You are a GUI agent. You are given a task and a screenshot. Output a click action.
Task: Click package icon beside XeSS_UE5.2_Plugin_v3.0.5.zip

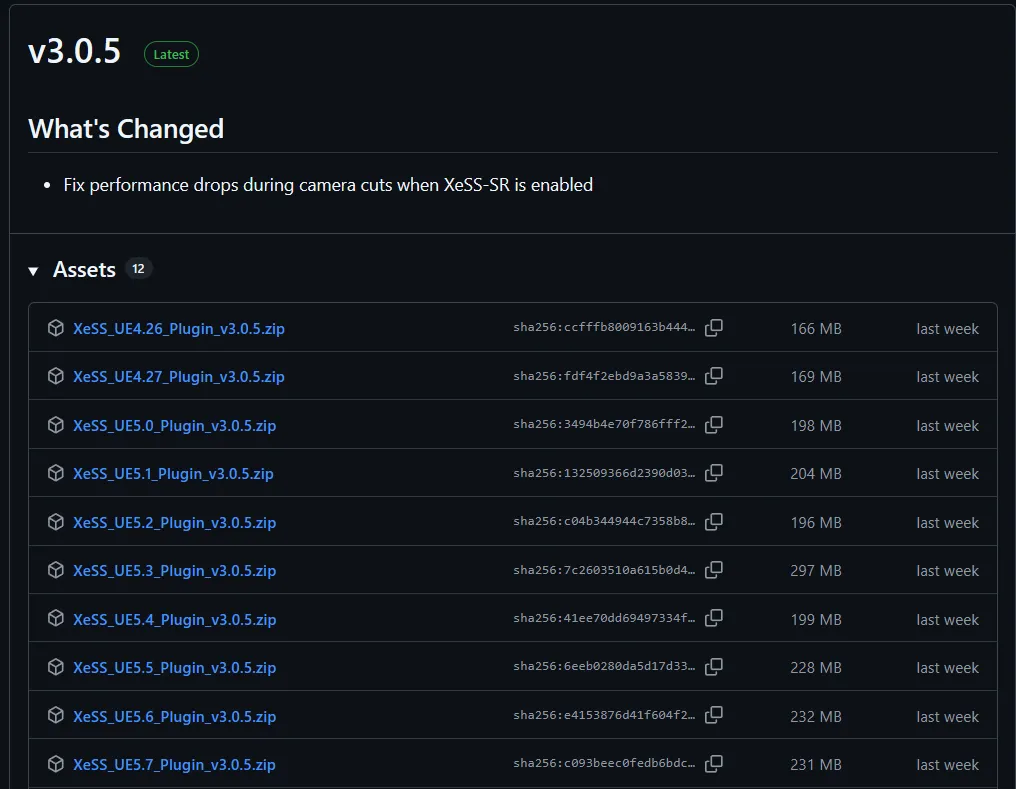(x=56, y=522)
